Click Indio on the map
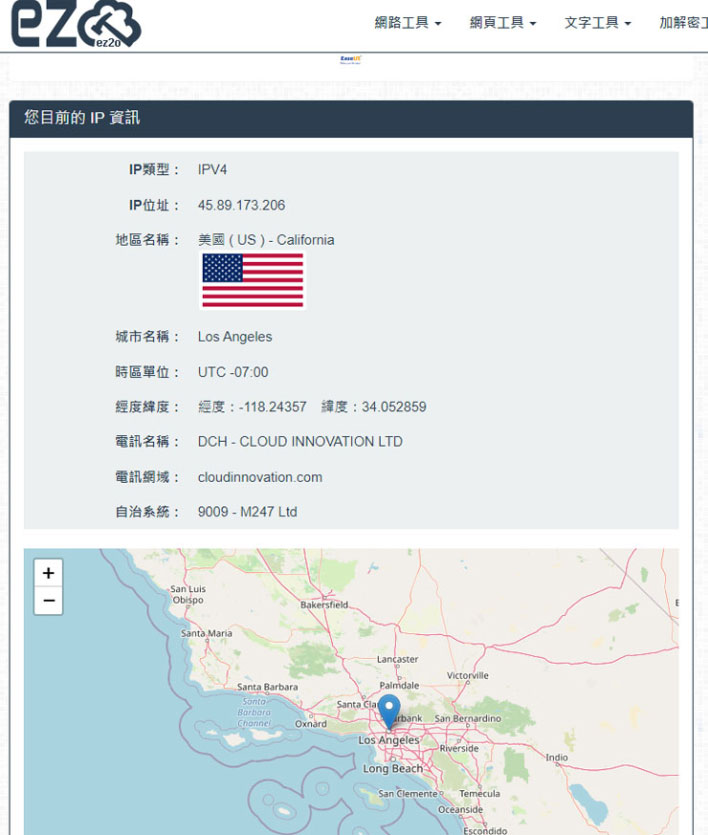Viewport: 708px width, 835px height. pyautogui.click(x=557, y=757)
